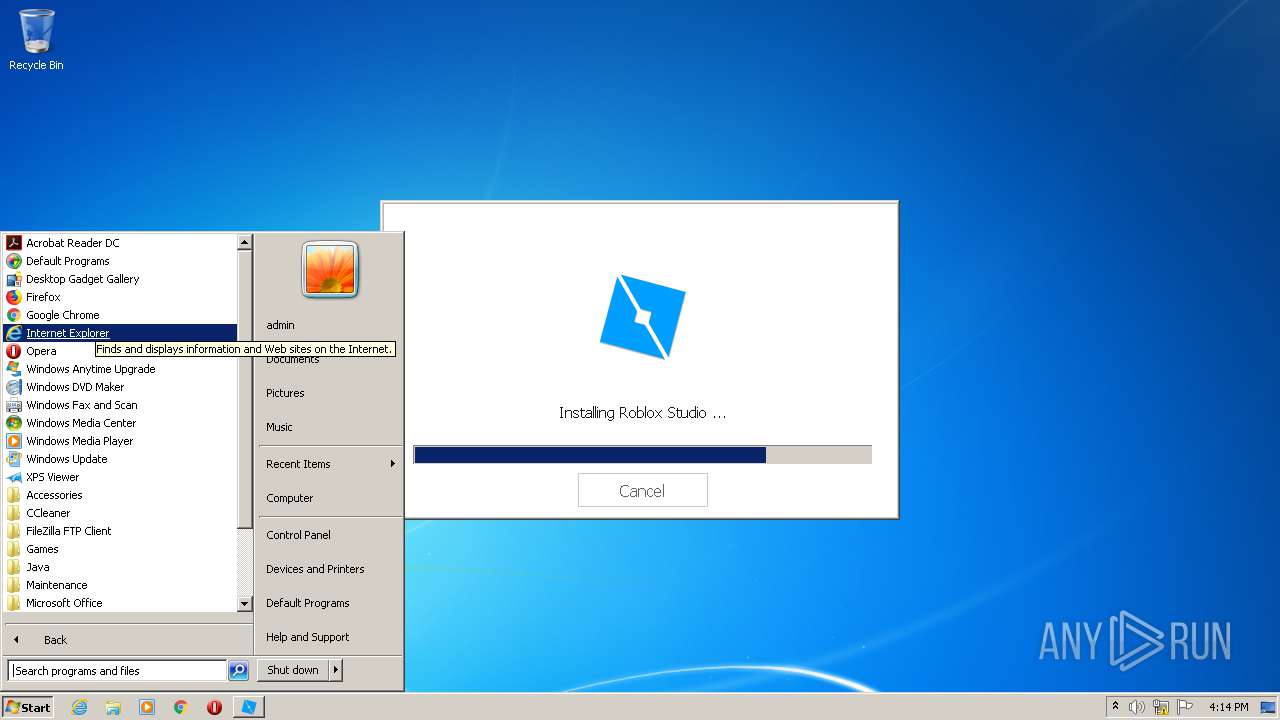
Task: Click the Internet Explorer taskbar icon
Action: (79, 707)
